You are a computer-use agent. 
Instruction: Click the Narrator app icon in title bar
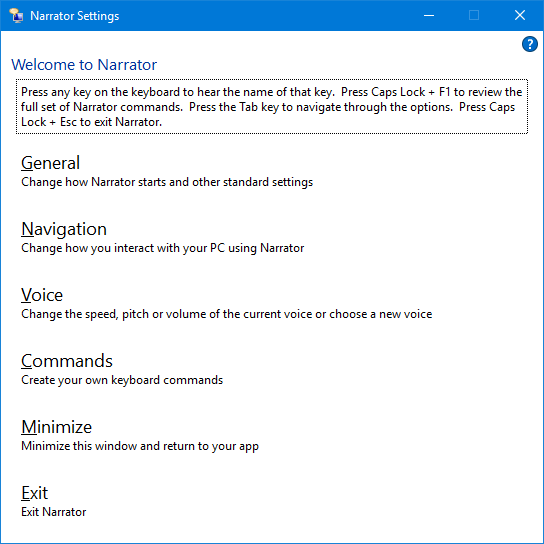coord(16,16)
